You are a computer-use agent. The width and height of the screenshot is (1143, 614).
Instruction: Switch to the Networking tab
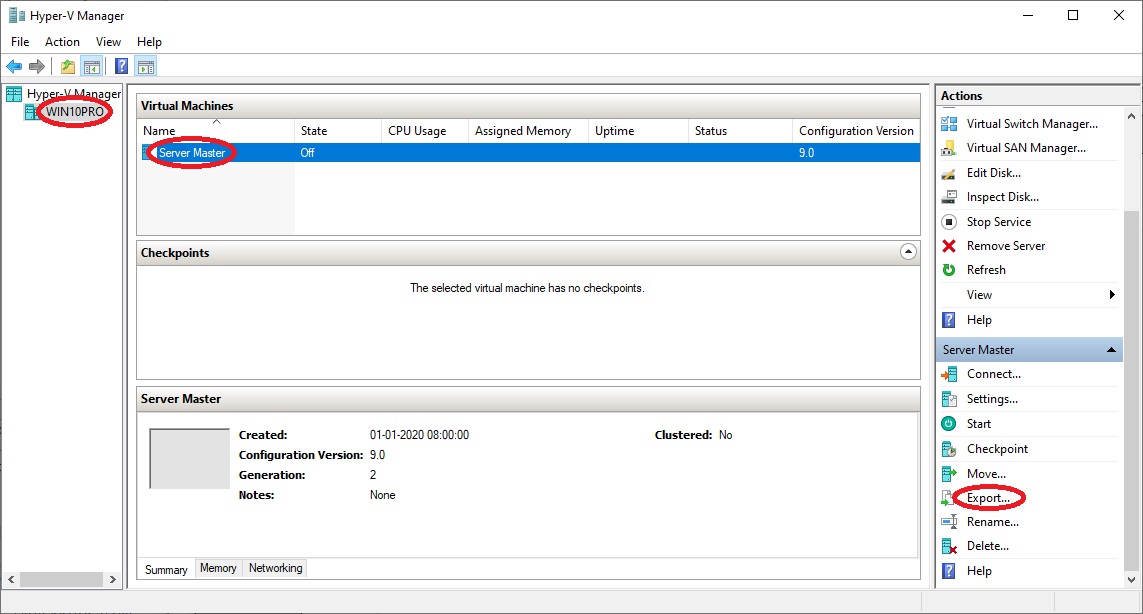coord(276,568)
